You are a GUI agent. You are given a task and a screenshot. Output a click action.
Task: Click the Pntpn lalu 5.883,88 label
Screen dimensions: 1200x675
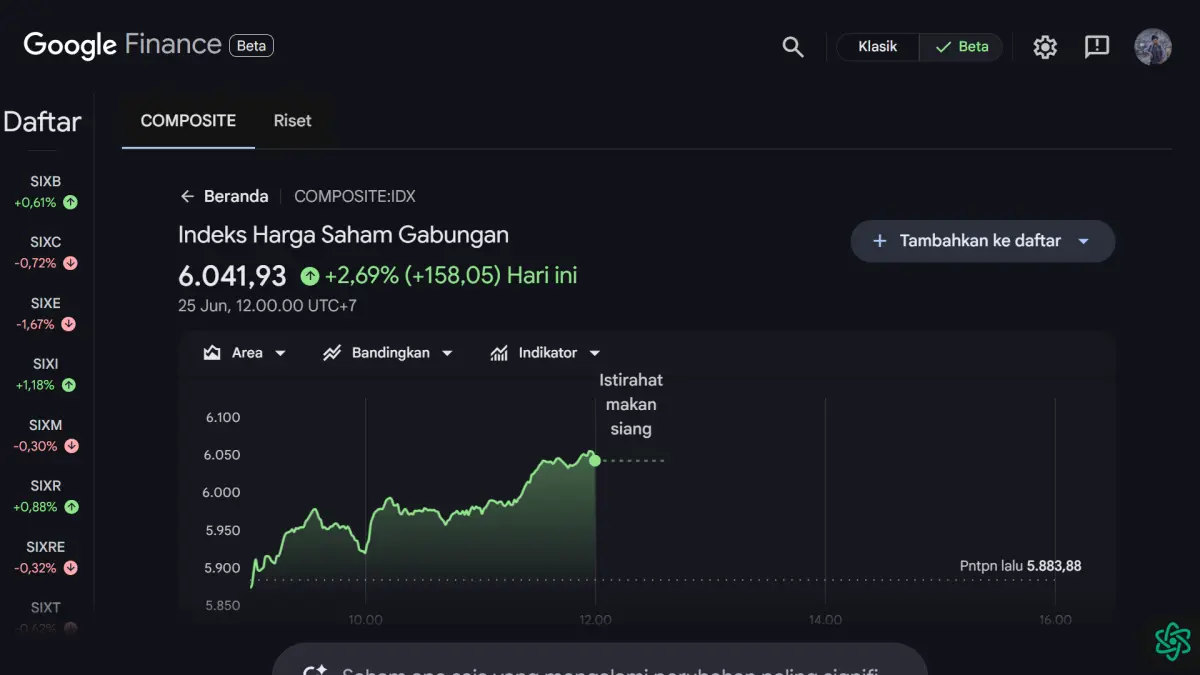click(x=1020, y=566)
